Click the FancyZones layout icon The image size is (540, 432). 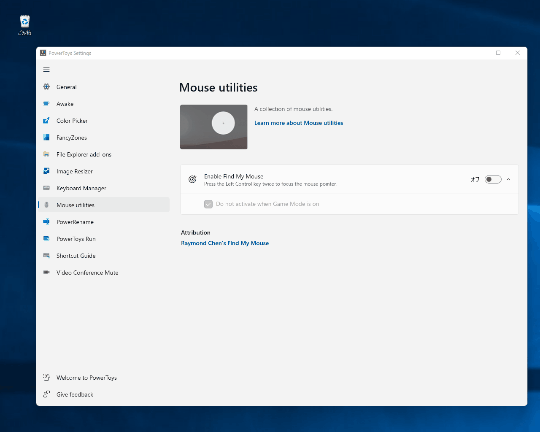[46, 137]
